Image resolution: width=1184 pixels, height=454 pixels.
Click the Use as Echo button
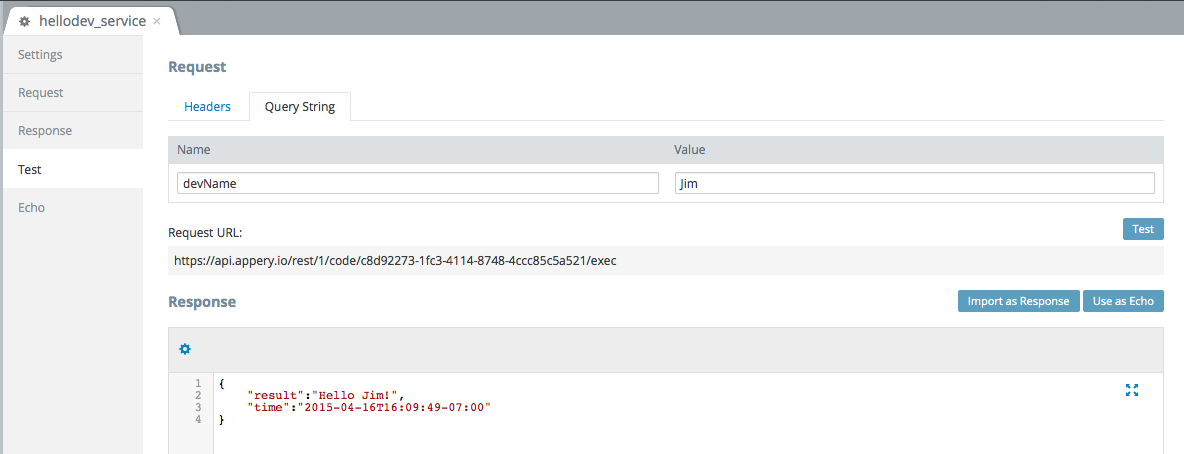[x=1123, y=301]
